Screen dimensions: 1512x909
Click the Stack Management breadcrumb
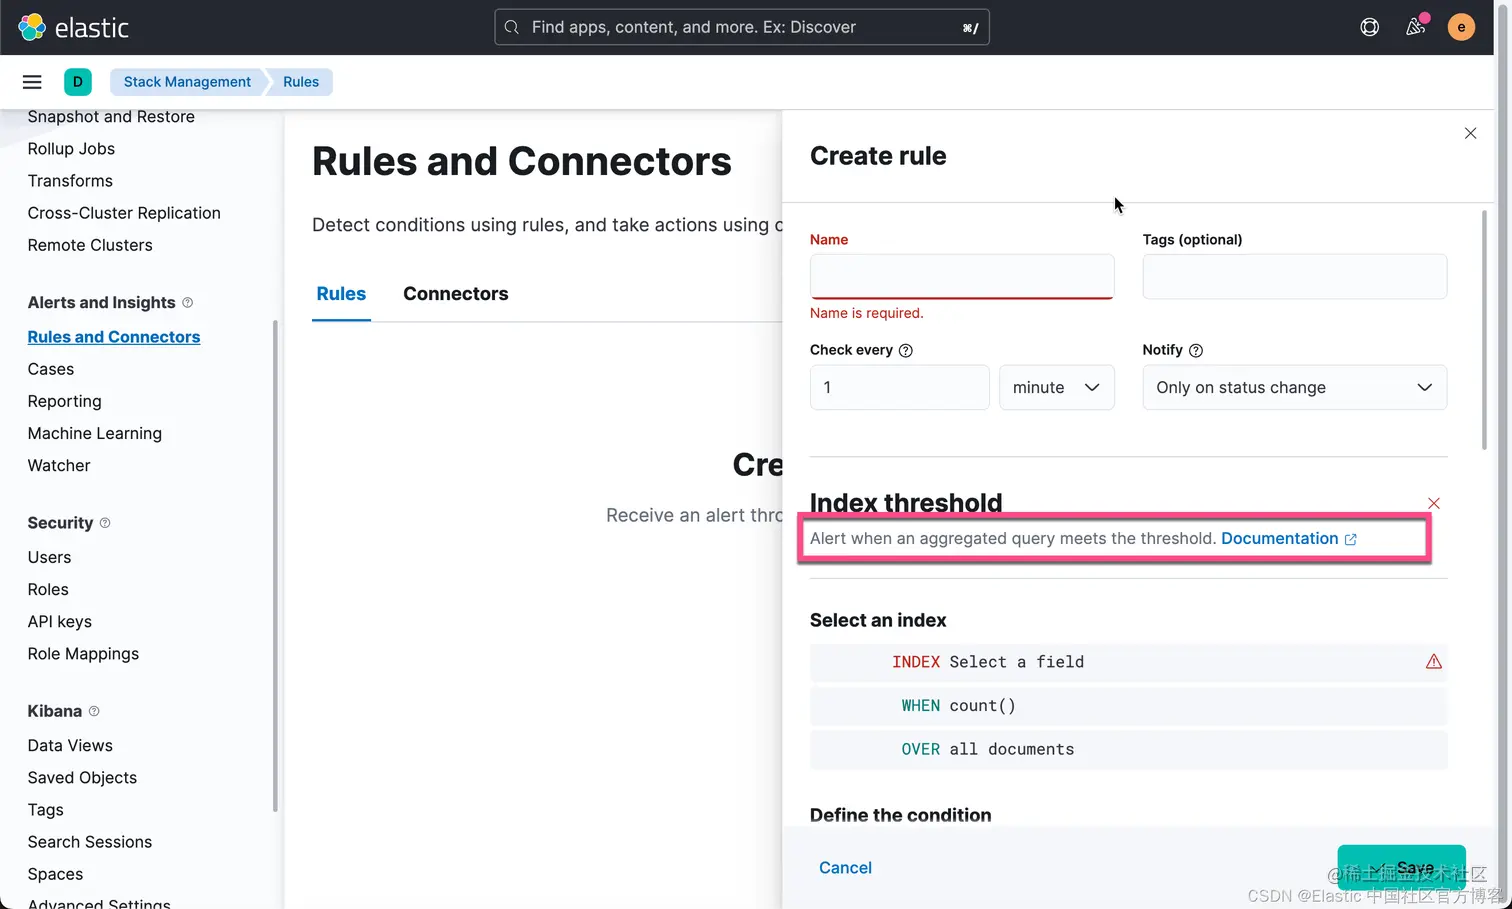(187, 82)
